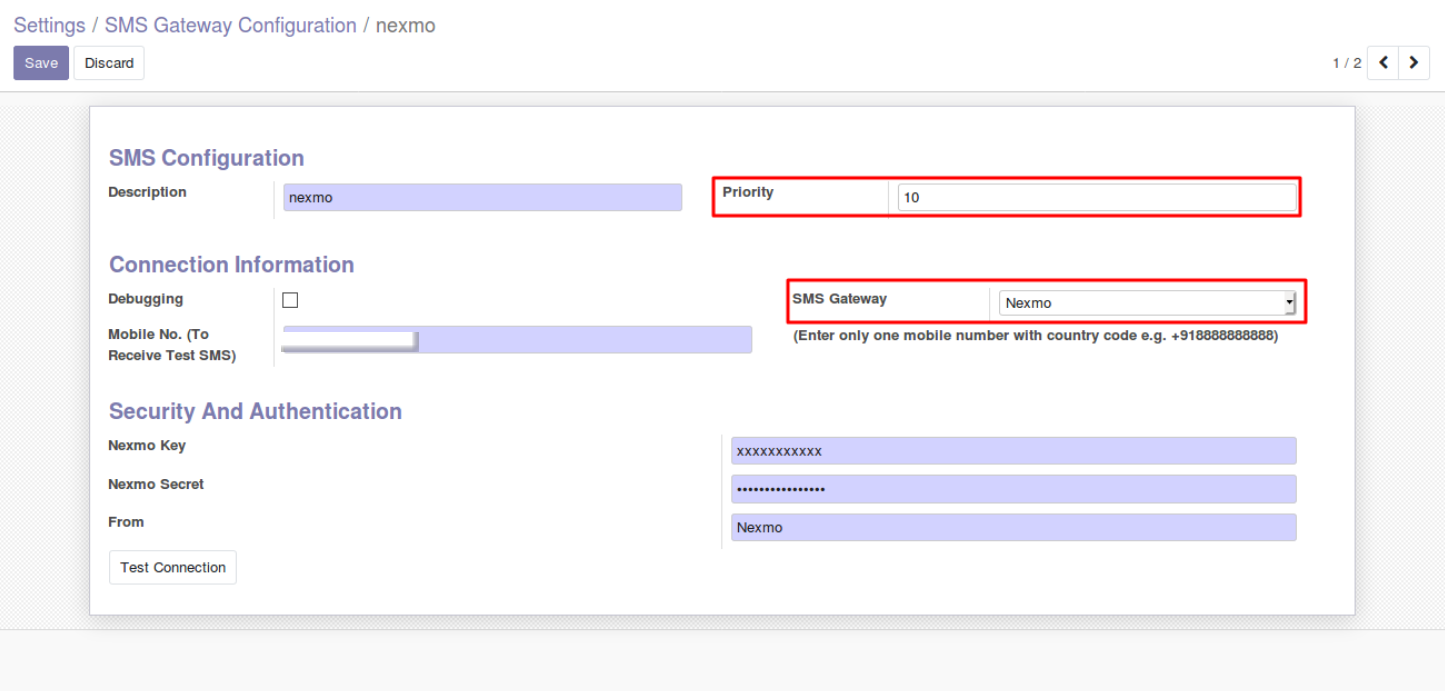This screenshot has height=691, width=1445.
Task: Open the SMS Gateway dropdown
Action: point(1147,303)
